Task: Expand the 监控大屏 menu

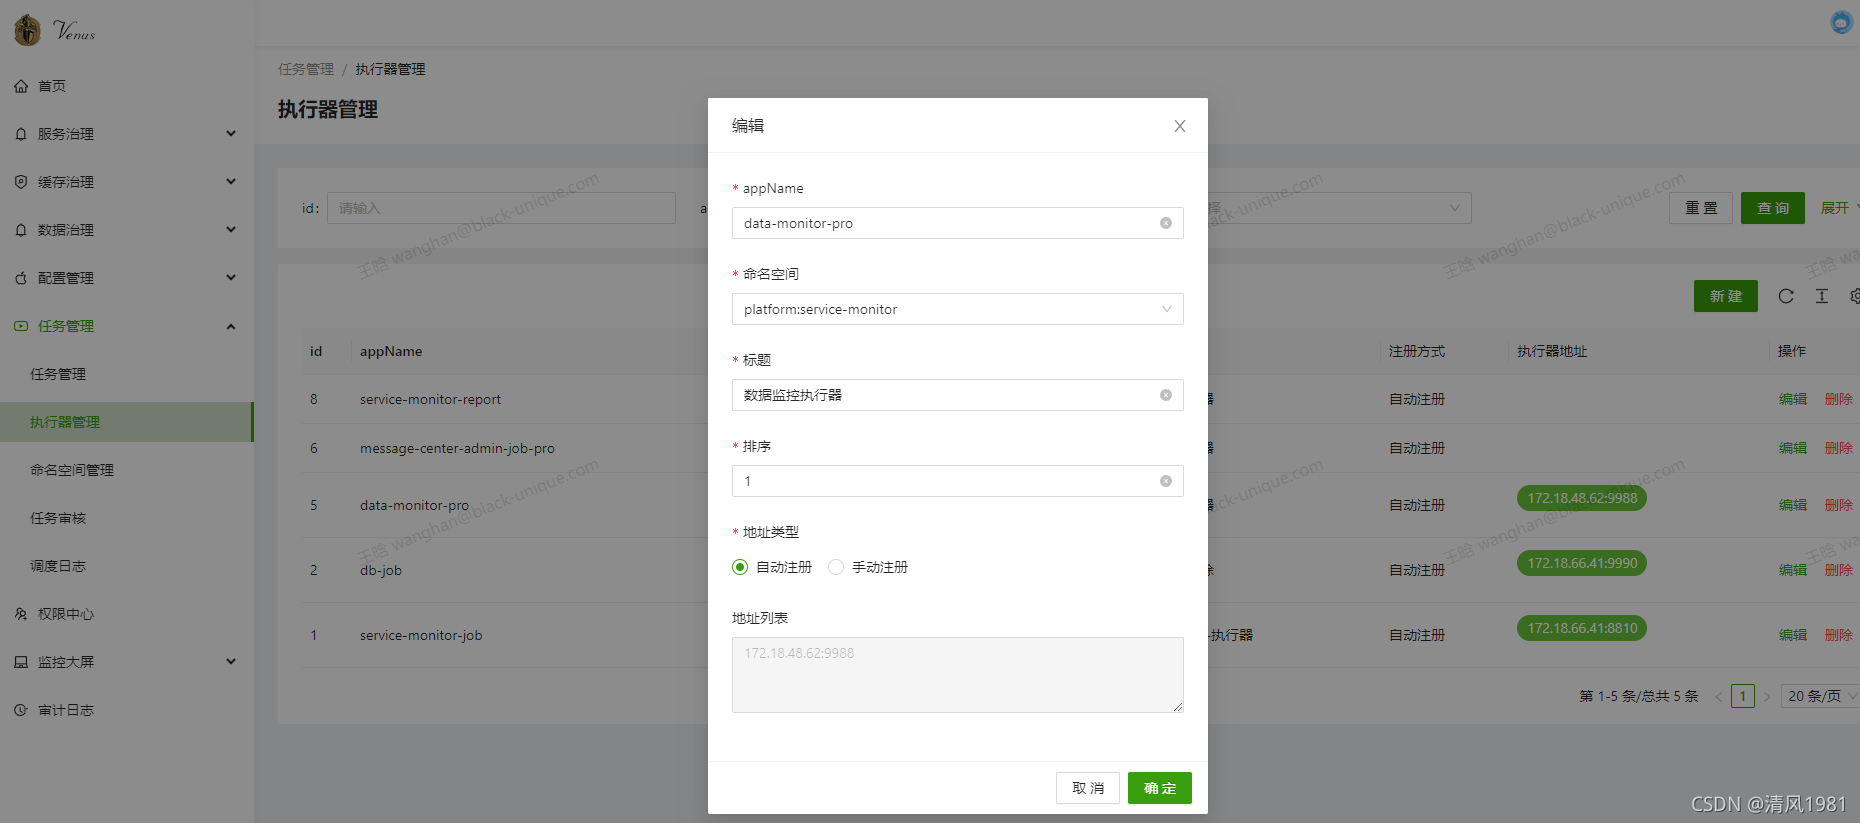Action: coord(127,662)
